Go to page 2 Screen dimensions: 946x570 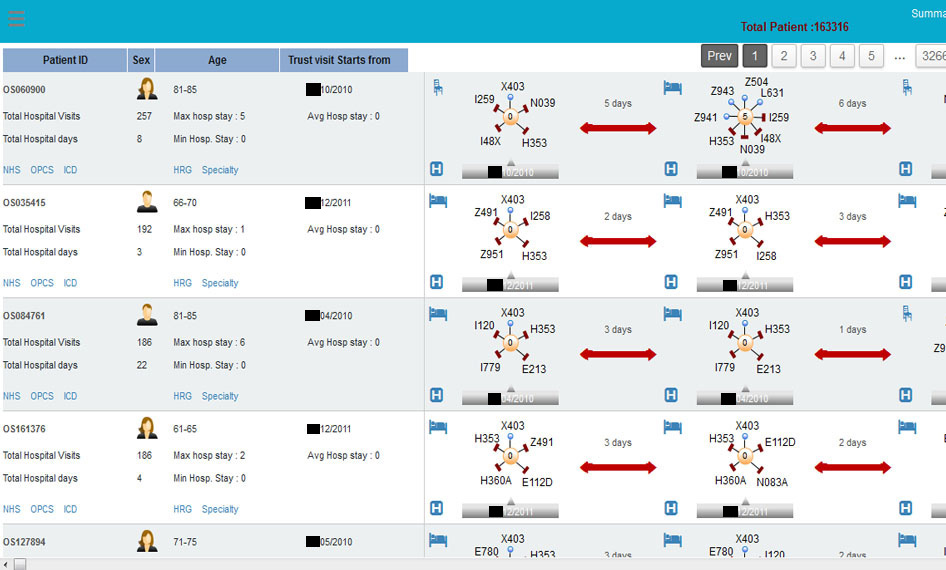(x=784, y=56)
